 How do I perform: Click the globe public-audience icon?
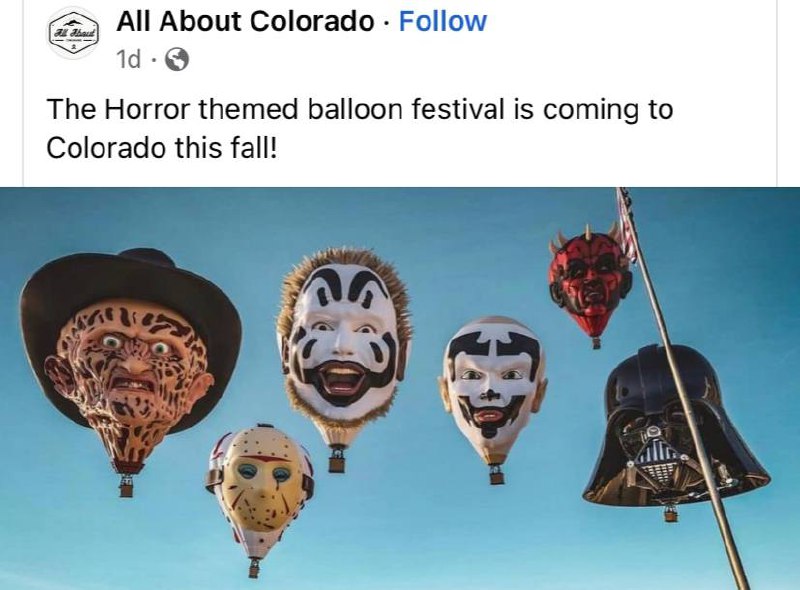pos(177,60)
